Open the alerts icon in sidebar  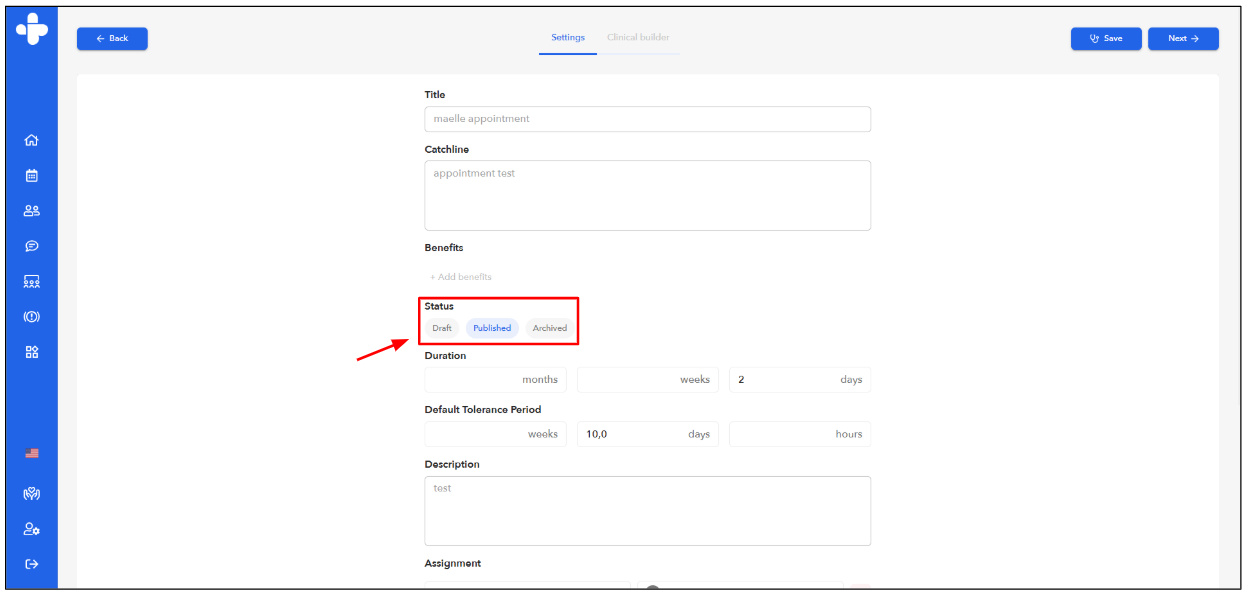[x=31, y=317]
